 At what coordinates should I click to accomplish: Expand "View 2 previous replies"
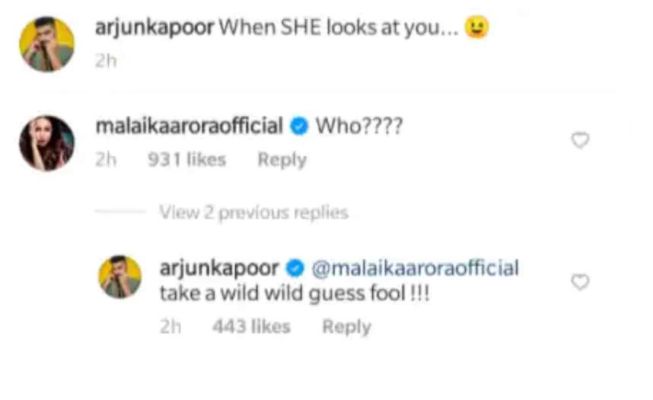[x=254, y=212]
